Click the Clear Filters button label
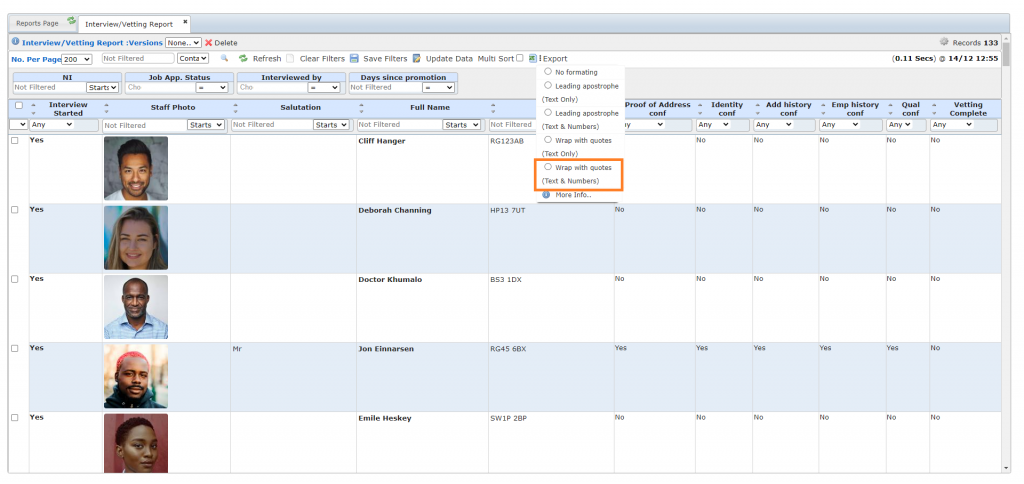This screenshot has width=1024, height=484. click(322, 59)
